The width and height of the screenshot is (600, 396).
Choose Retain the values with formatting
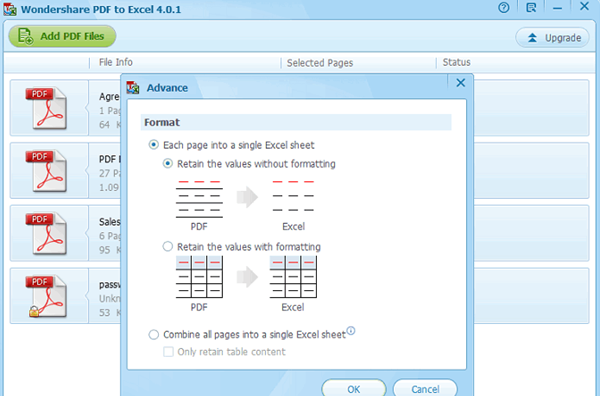click(168, 246)
